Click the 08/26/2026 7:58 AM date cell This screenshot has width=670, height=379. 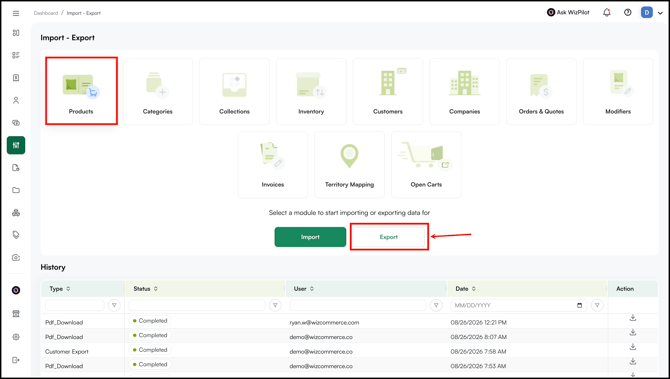coord(479,352)
